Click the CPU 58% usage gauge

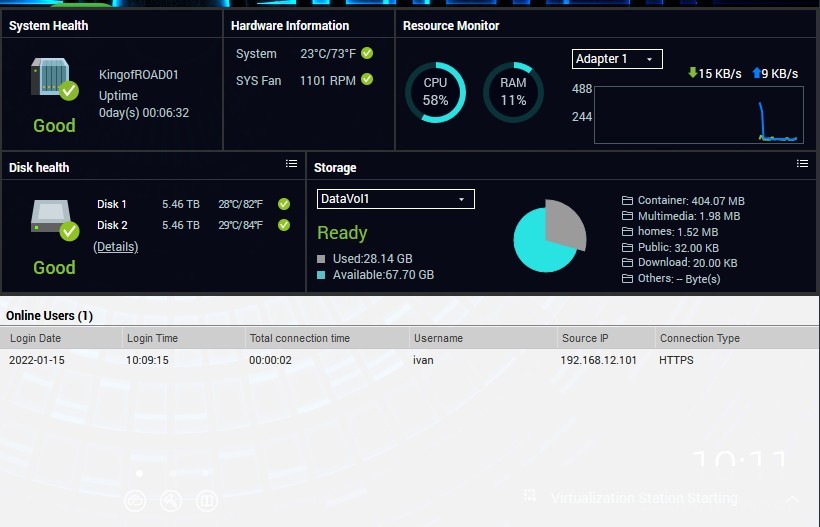click(x=436, y=93)
